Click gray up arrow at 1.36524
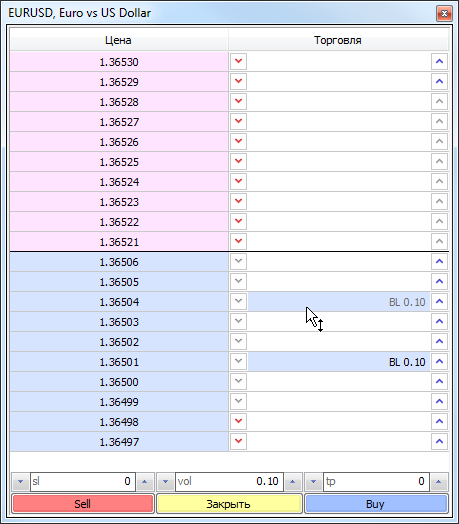459x524 pixels. [439, 181]
